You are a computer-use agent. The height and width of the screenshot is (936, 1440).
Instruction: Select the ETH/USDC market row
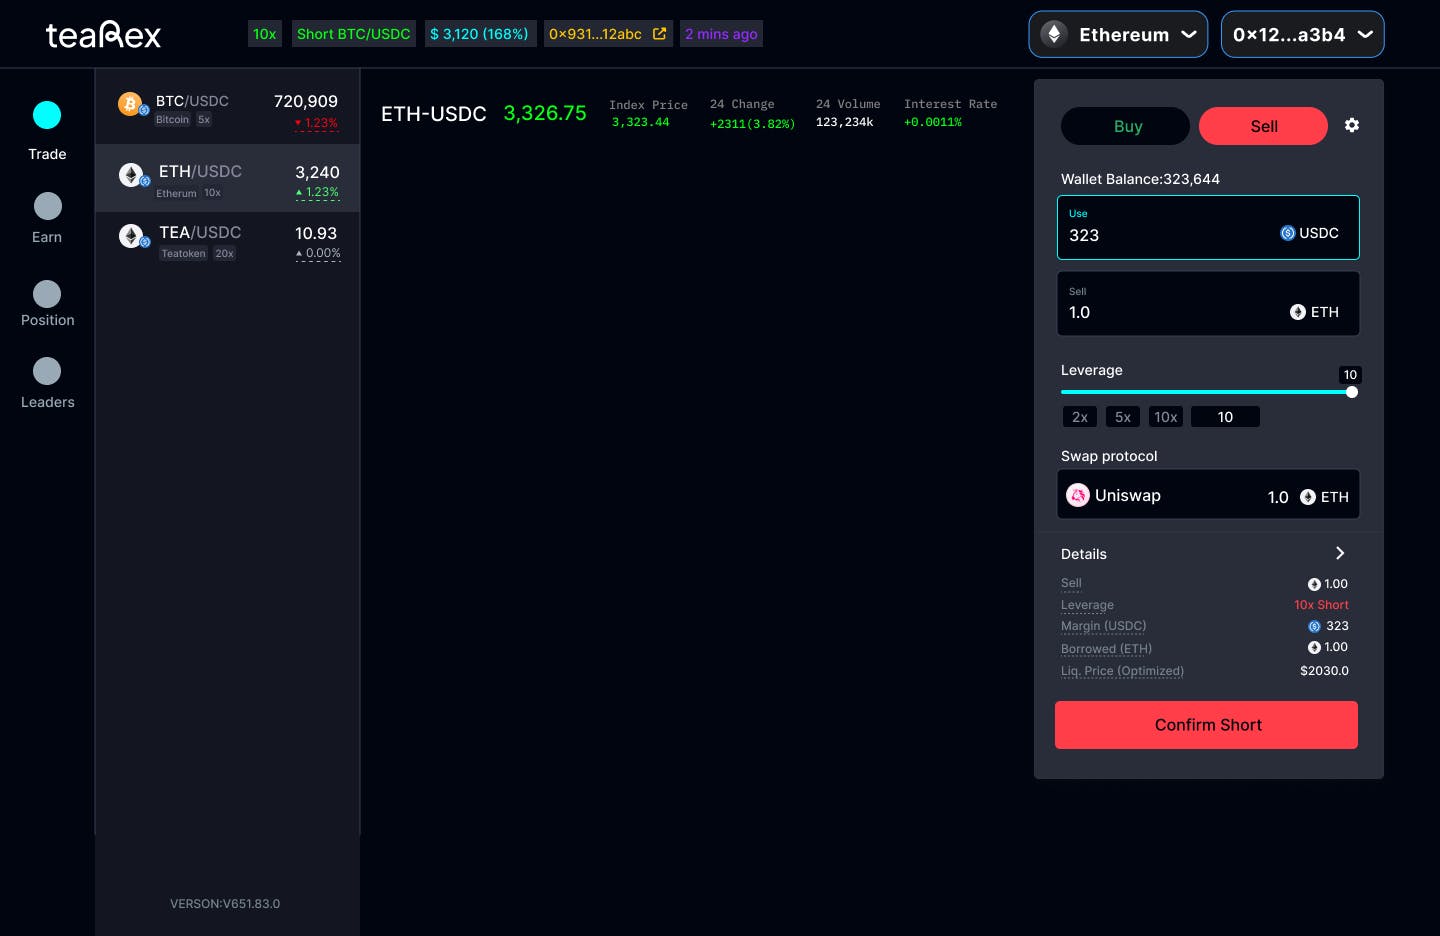coord(227,178)
